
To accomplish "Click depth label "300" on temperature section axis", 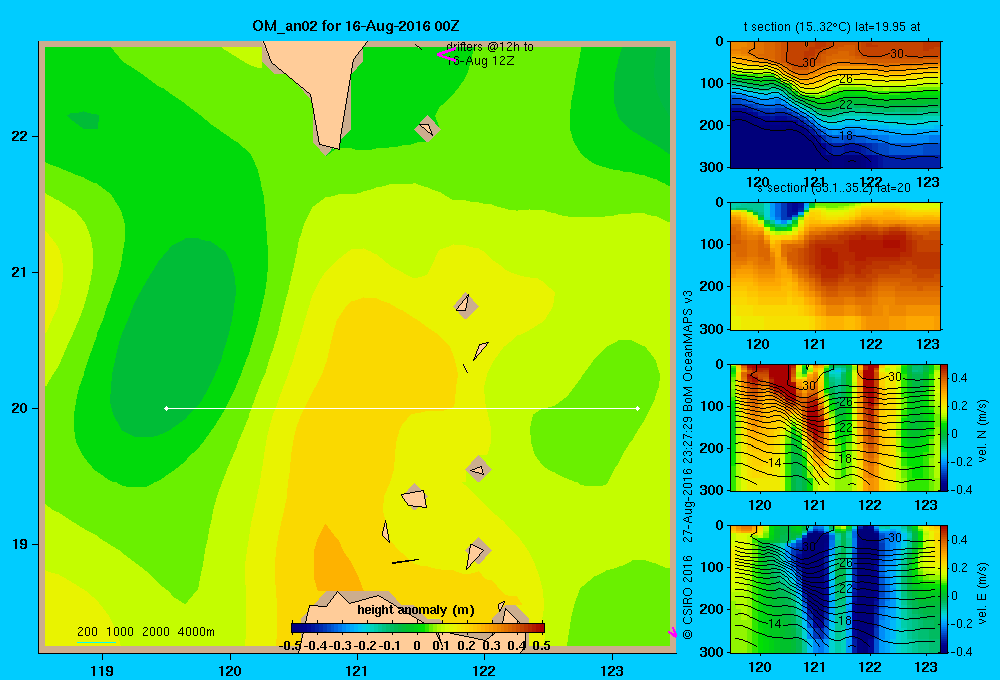I will point(712,167).
